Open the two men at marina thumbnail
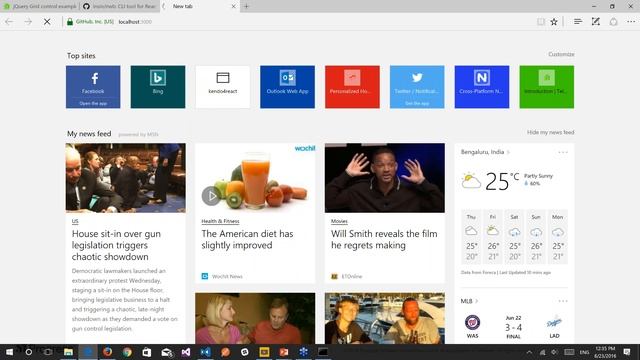 (x=385, y=318)
